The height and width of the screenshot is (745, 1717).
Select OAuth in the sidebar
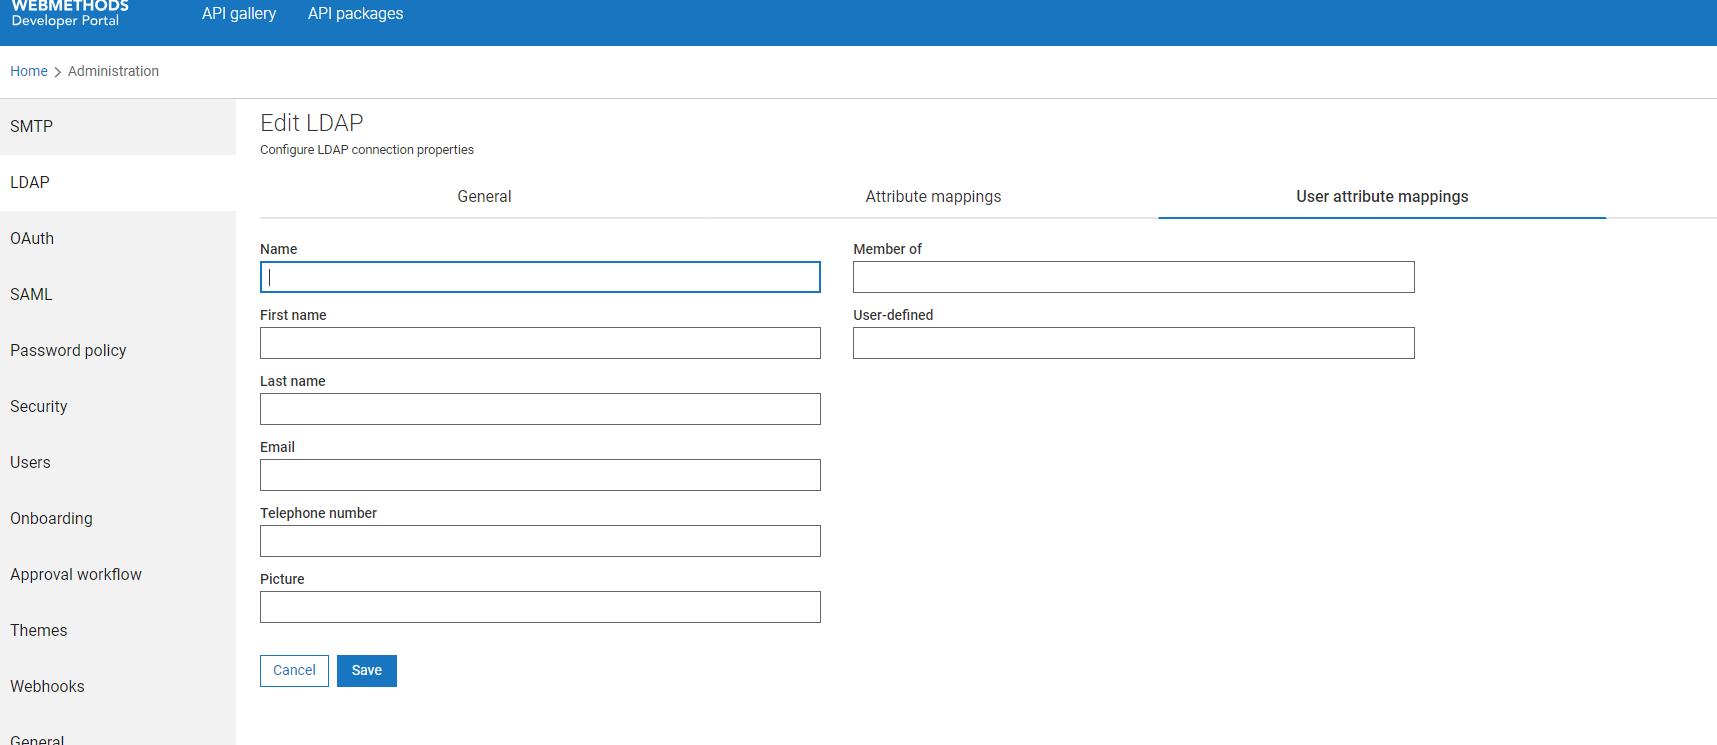(x=32, y=239)
